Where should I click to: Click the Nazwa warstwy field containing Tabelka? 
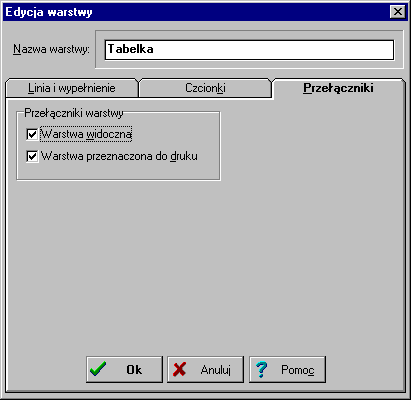coord(249,50)
